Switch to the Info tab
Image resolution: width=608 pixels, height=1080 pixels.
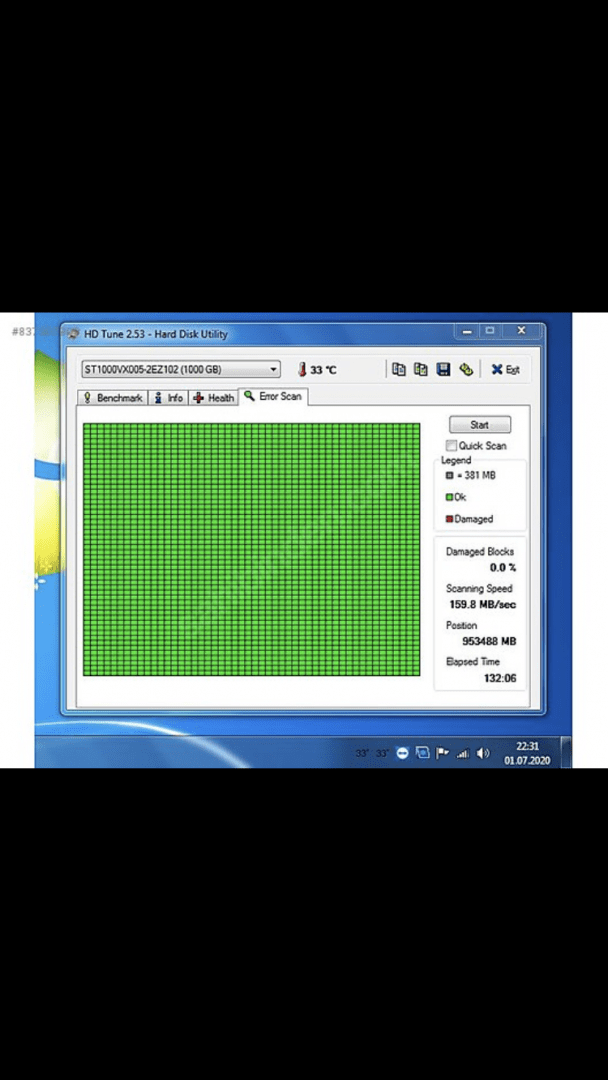coord(169,397)
